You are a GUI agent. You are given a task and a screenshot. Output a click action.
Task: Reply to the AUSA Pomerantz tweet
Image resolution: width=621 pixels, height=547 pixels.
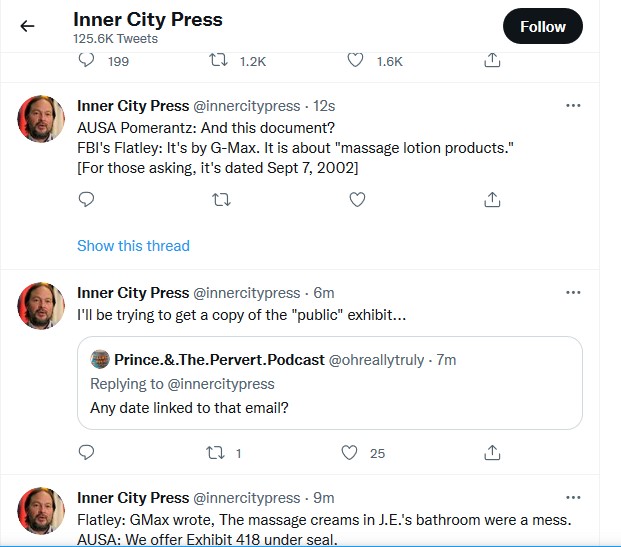(x=86, y=199)
